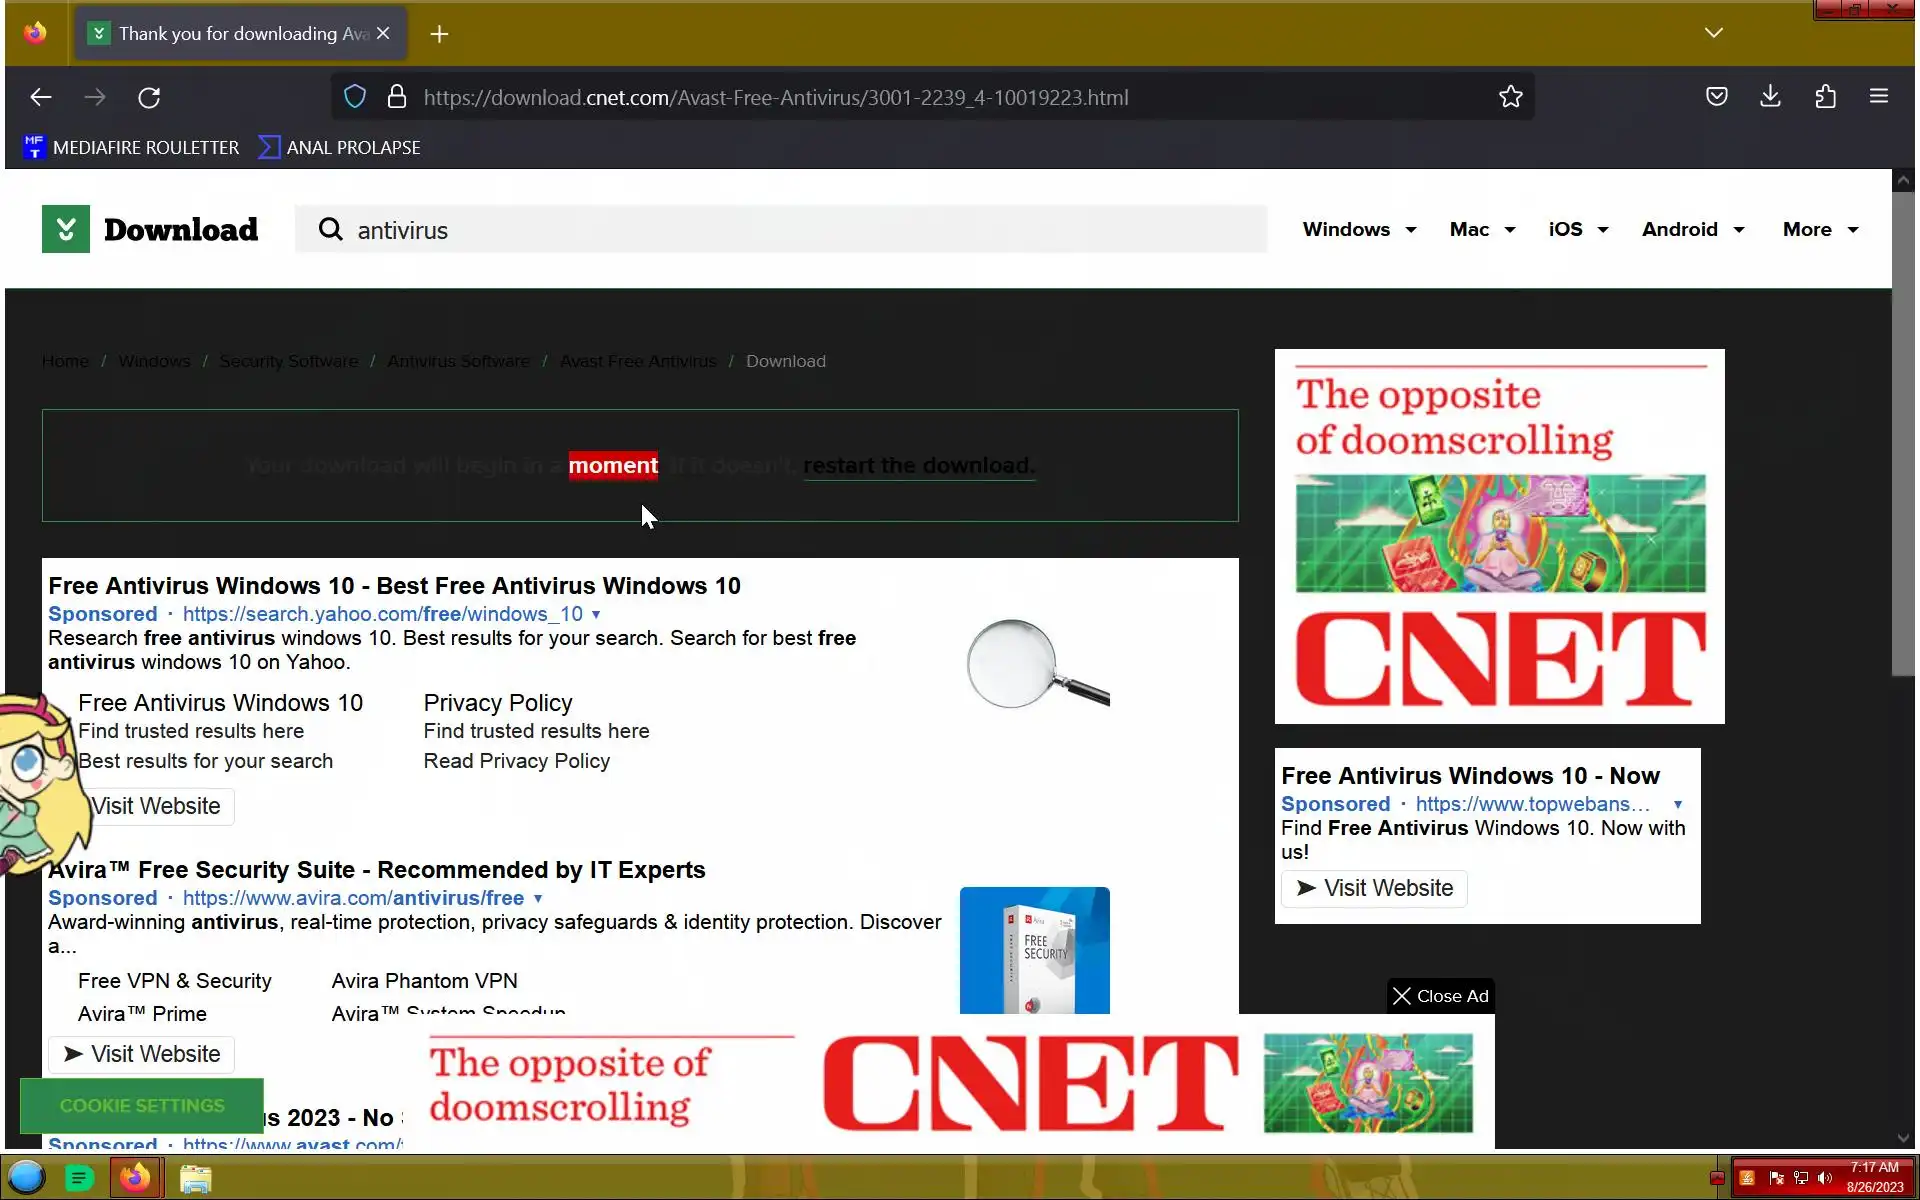The image size is (1920, 1200).
Task: Open a new tab with plus button
Action: (x=439, y=34)
